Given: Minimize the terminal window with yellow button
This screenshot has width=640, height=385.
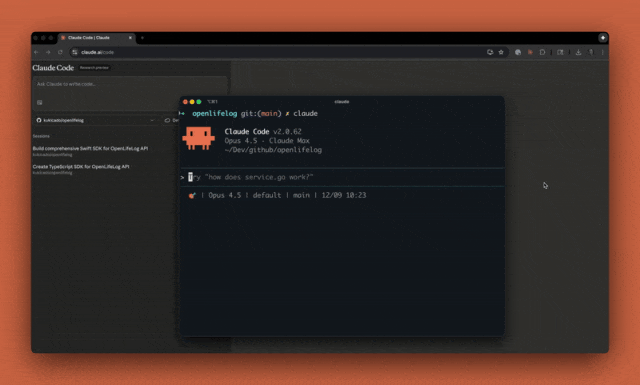Looking at the screenshot, I should point(192,102).
